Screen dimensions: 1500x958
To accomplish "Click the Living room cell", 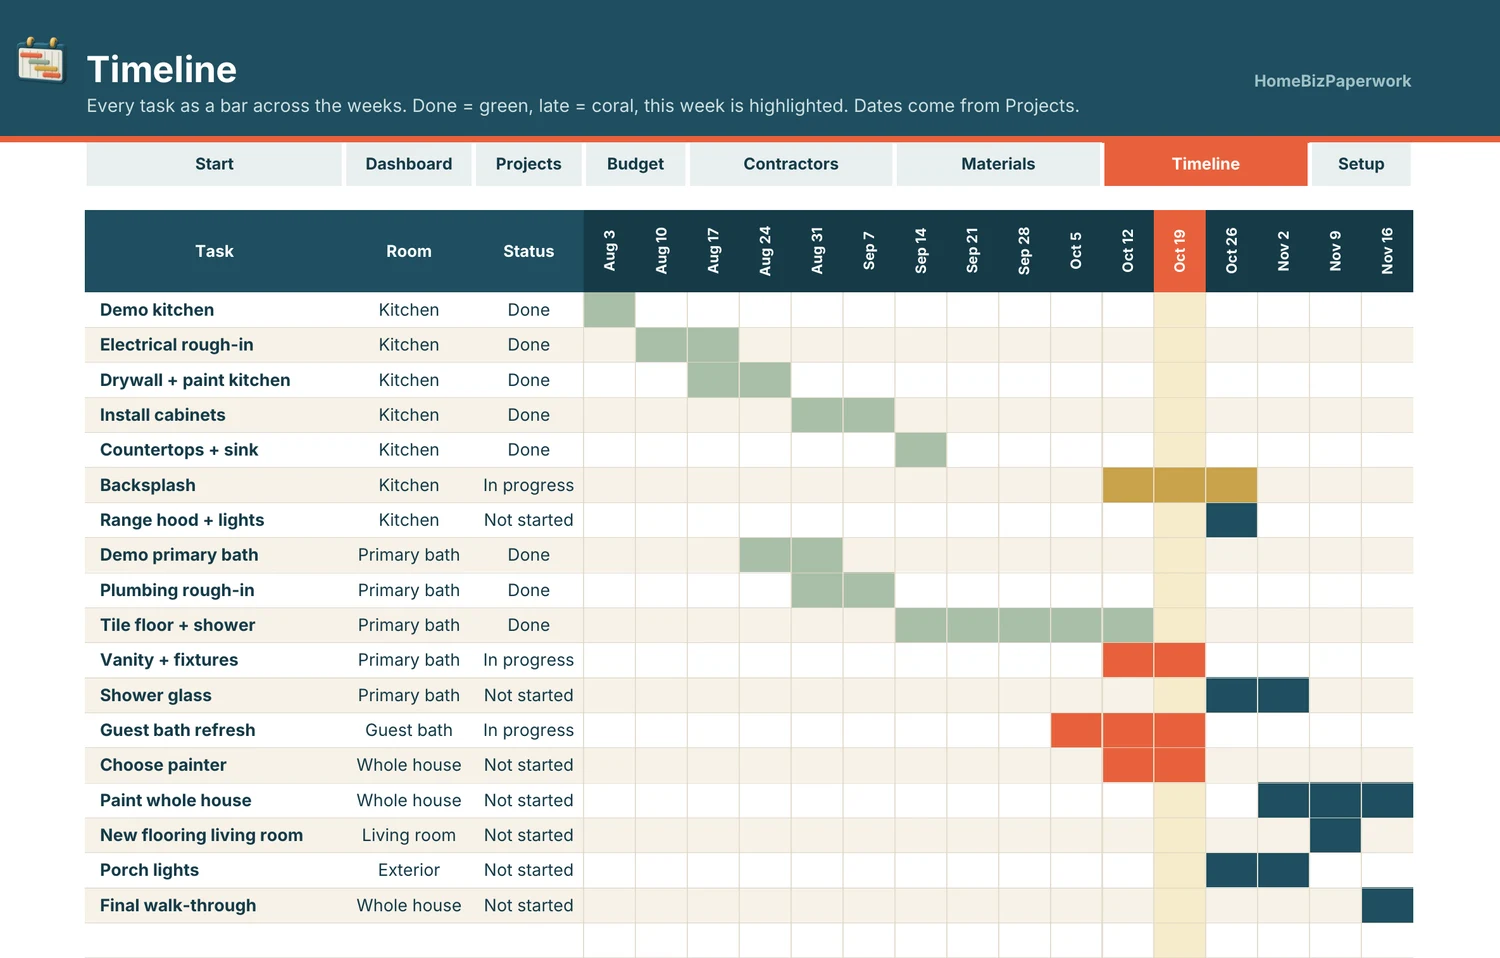I will coord(409,835).
